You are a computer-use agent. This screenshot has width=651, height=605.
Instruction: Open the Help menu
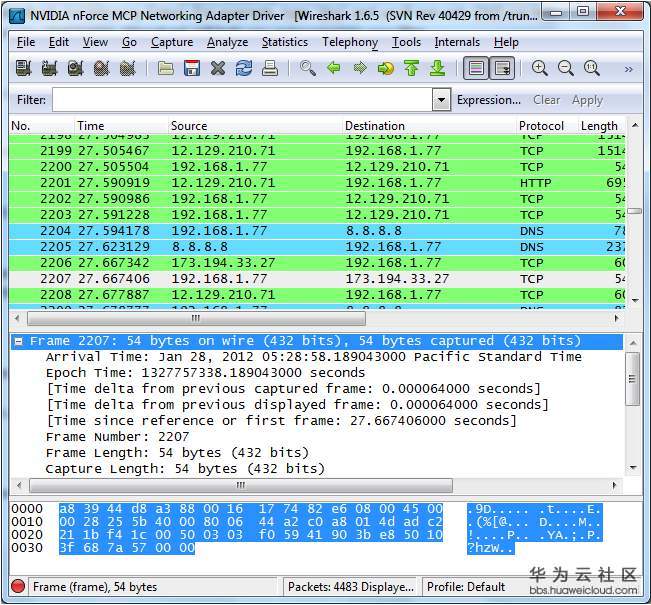point(506,42)
